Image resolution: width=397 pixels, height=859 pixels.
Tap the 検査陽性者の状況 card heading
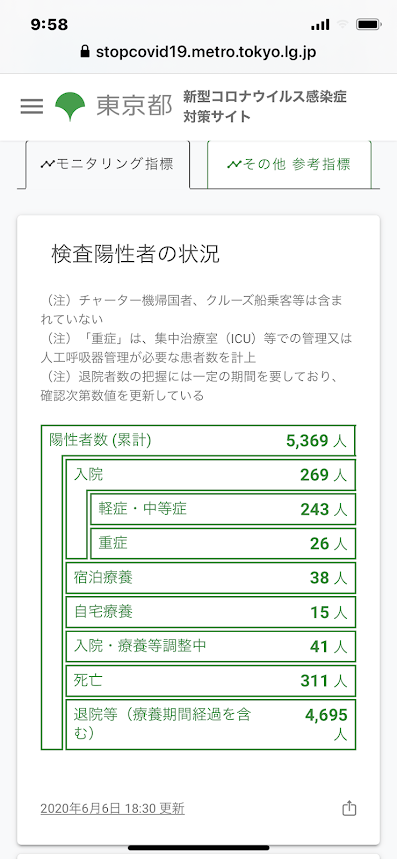(135, 254)
